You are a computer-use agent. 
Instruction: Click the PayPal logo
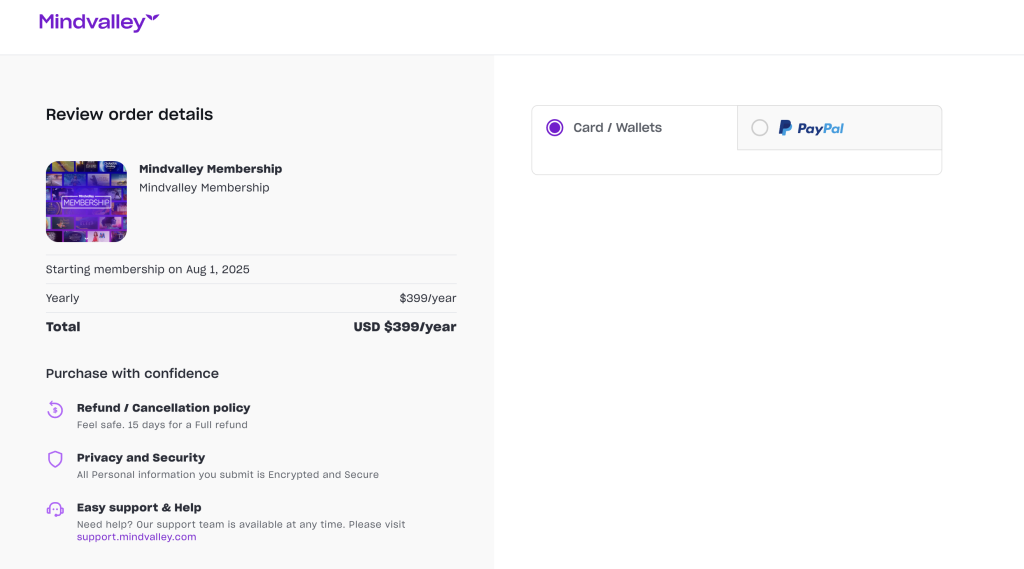pos(811,128)
